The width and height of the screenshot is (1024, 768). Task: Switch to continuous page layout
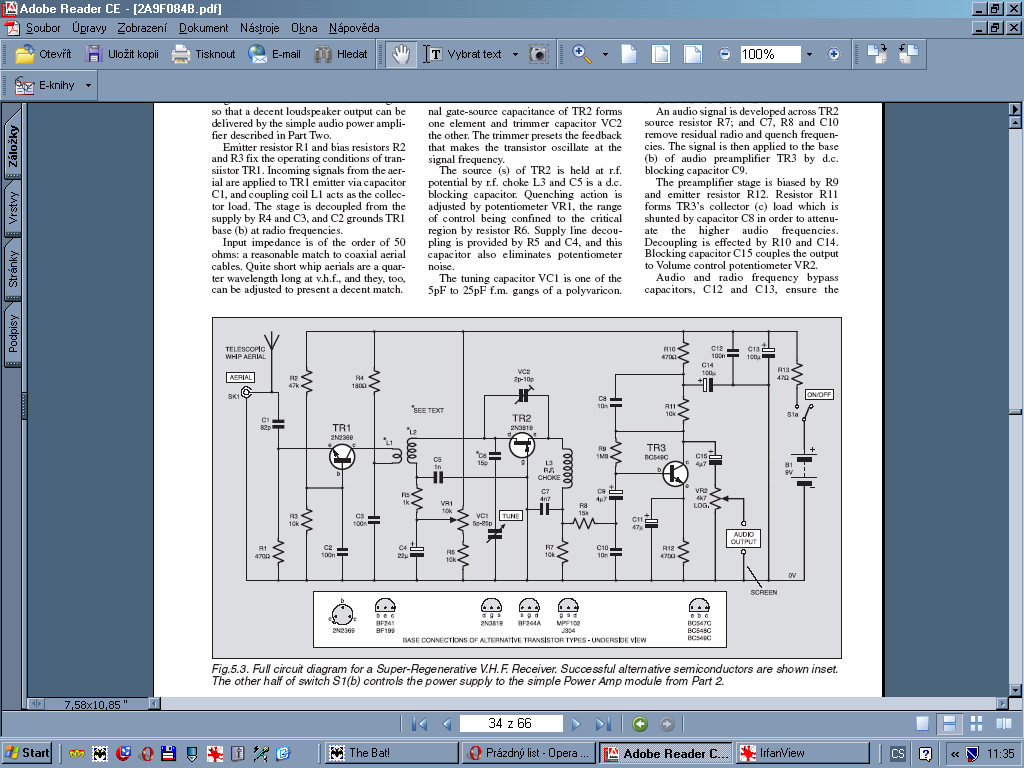pos(950,724)
